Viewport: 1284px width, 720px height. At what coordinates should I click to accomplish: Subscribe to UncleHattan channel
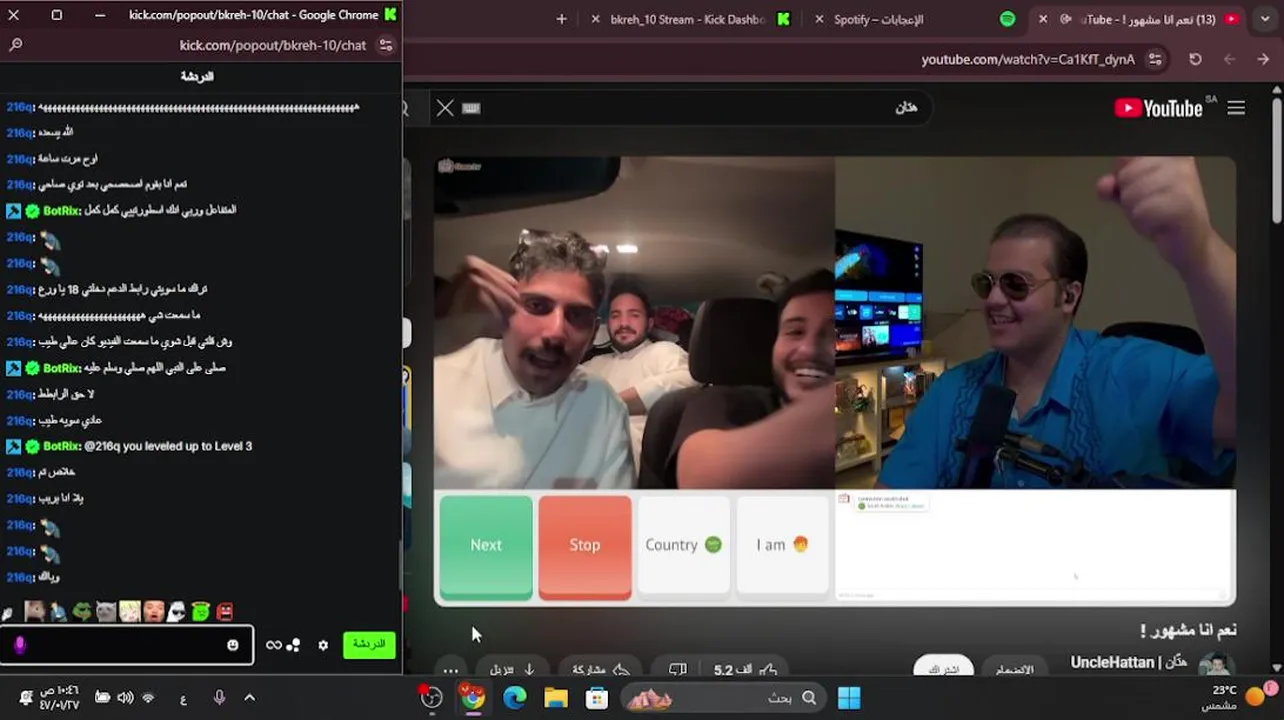943,669
